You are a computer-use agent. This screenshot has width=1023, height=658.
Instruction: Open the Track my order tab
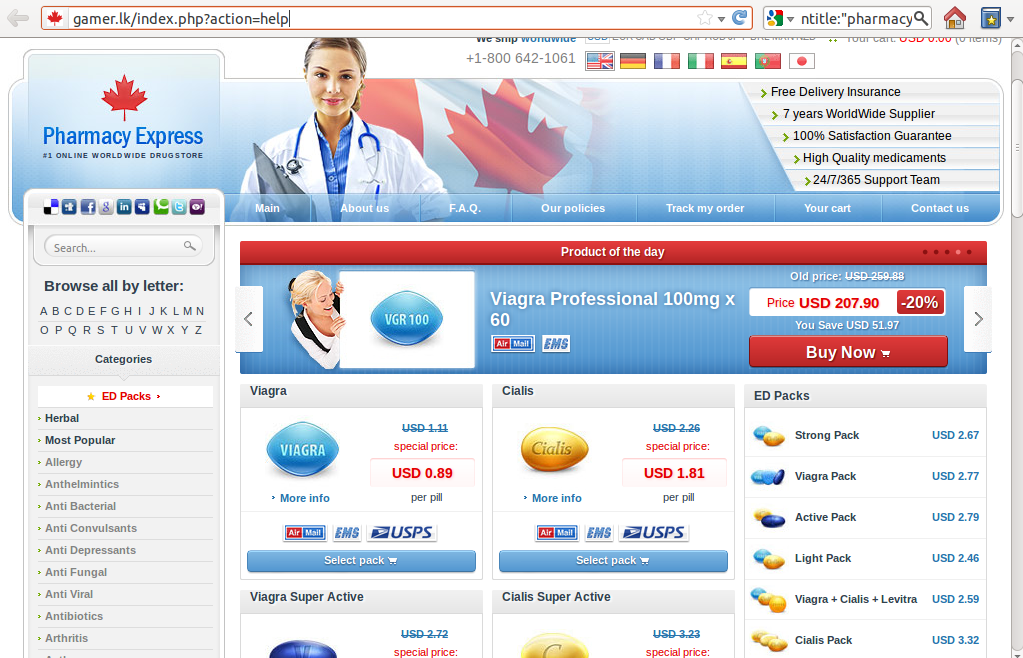705,208
